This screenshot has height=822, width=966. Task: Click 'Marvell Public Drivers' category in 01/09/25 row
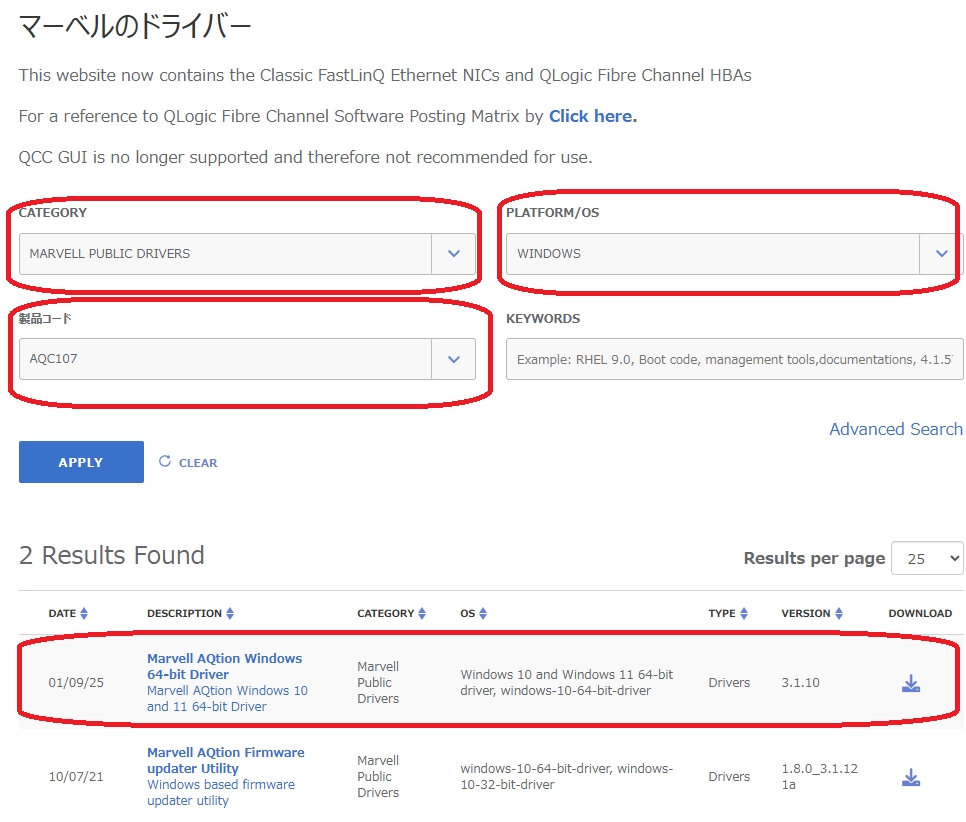click(x=378, y=683)
